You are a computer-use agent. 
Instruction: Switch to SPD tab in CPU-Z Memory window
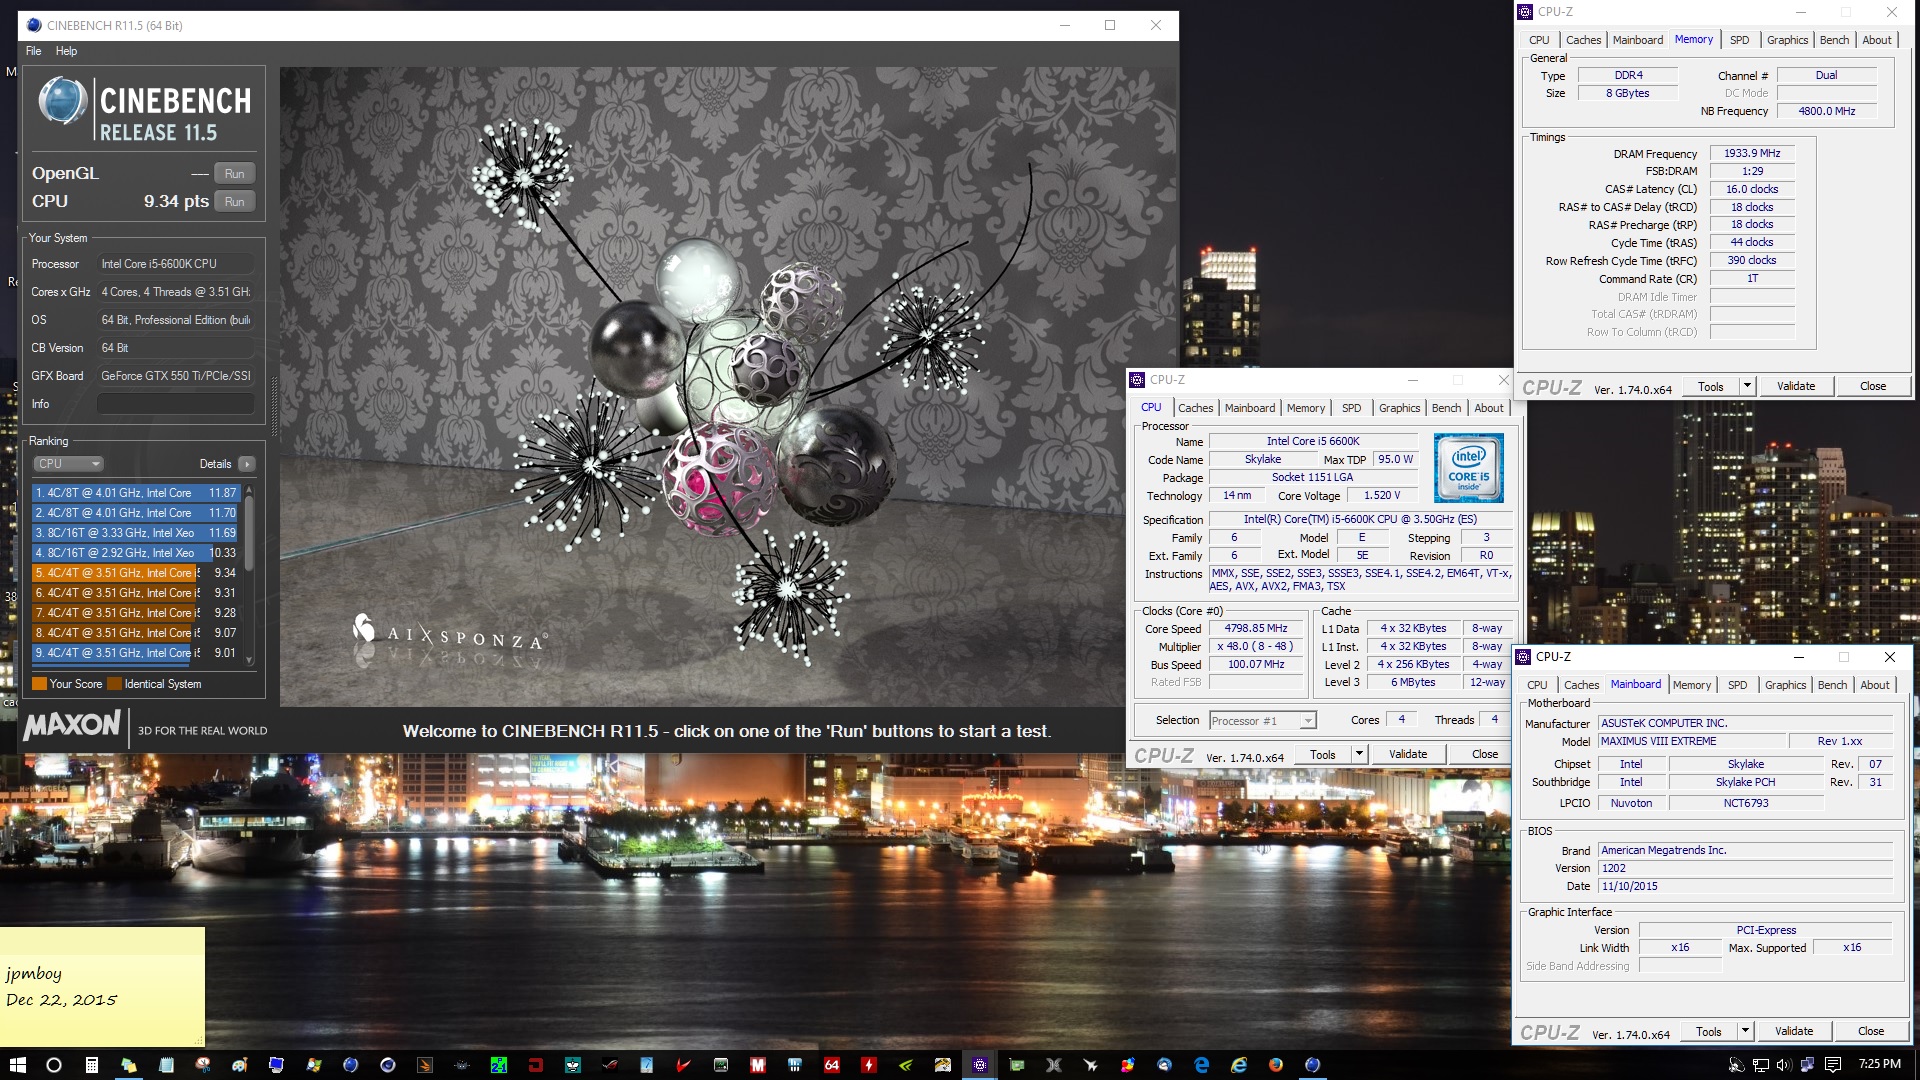(x=1739, y=40)
